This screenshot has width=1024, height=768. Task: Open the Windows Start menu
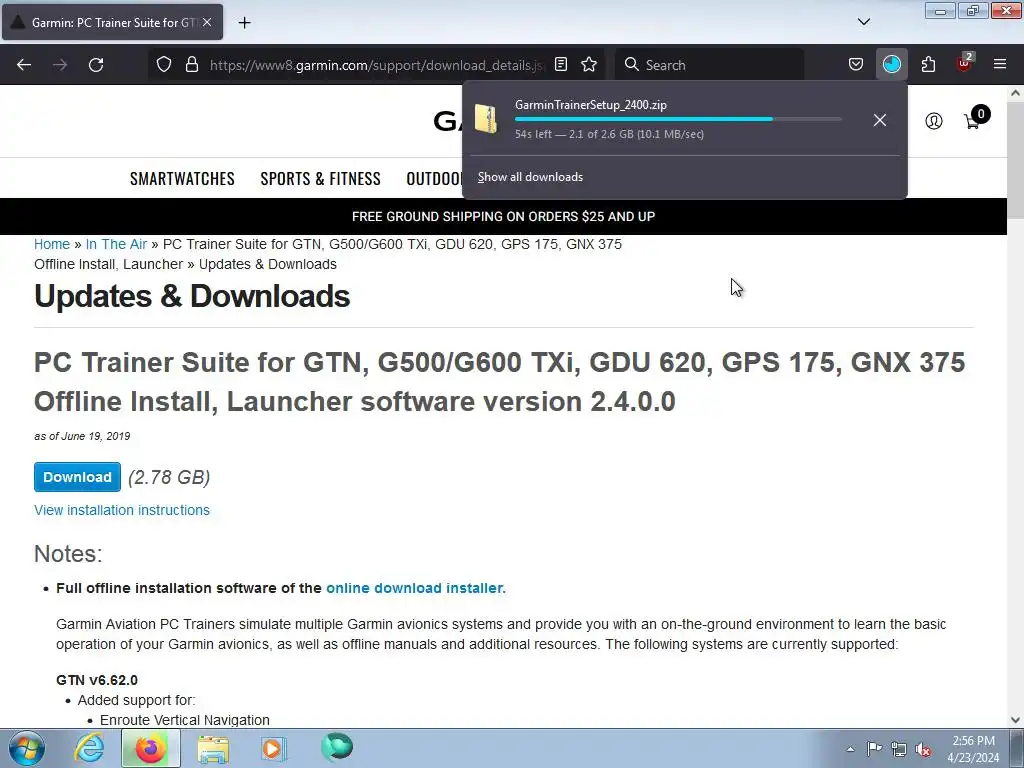[x=26, y=748]
